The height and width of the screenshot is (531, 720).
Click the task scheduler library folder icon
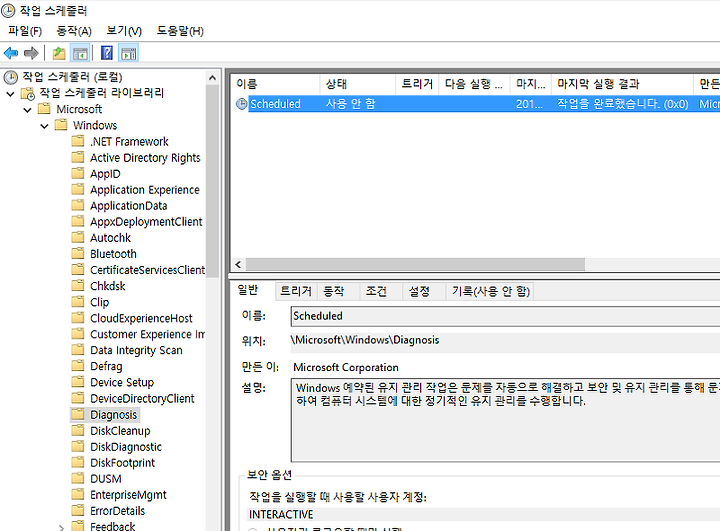click(x=28, y=93)
